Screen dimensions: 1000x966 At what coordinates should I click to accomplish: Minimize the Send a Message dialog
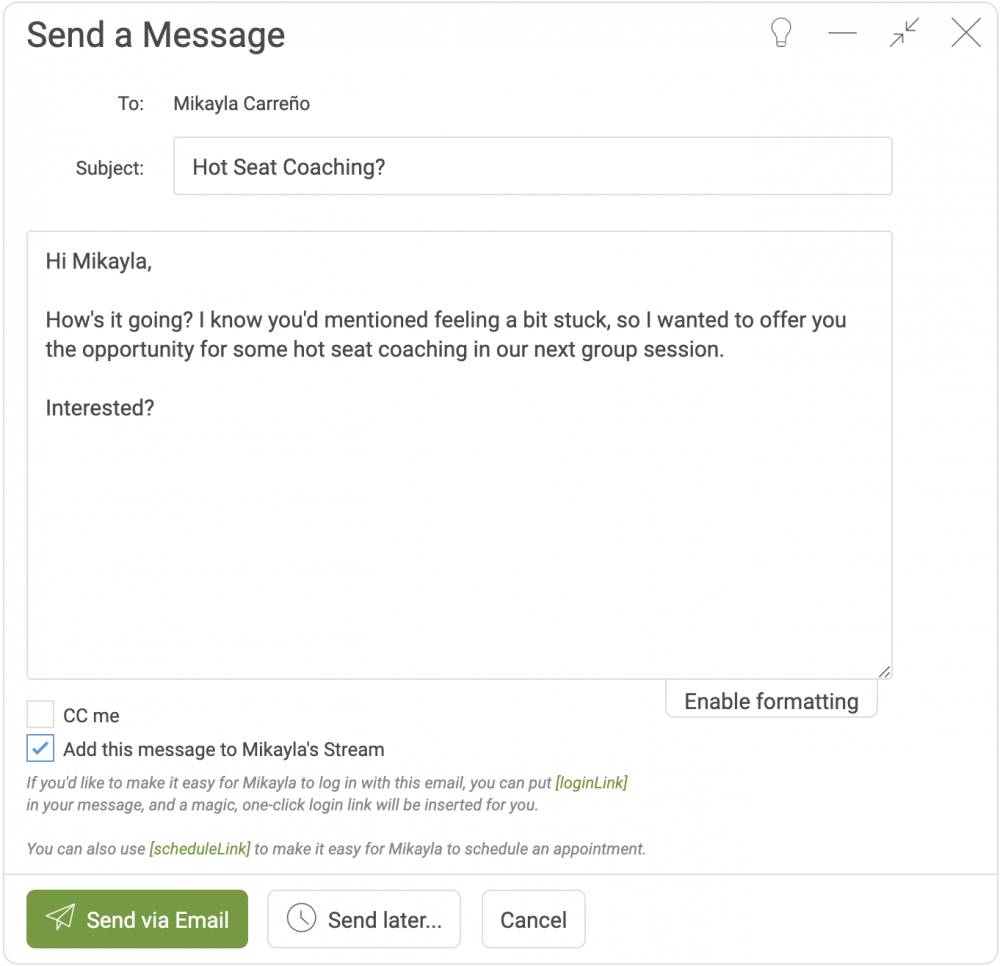(842, 33)
